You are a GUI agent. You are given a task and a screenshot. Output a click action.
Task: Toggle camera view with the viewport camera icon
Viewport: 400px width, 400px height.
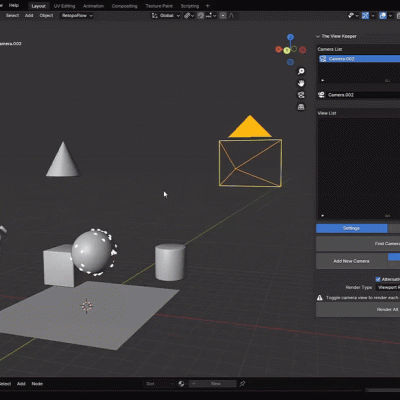coord(301,95)
